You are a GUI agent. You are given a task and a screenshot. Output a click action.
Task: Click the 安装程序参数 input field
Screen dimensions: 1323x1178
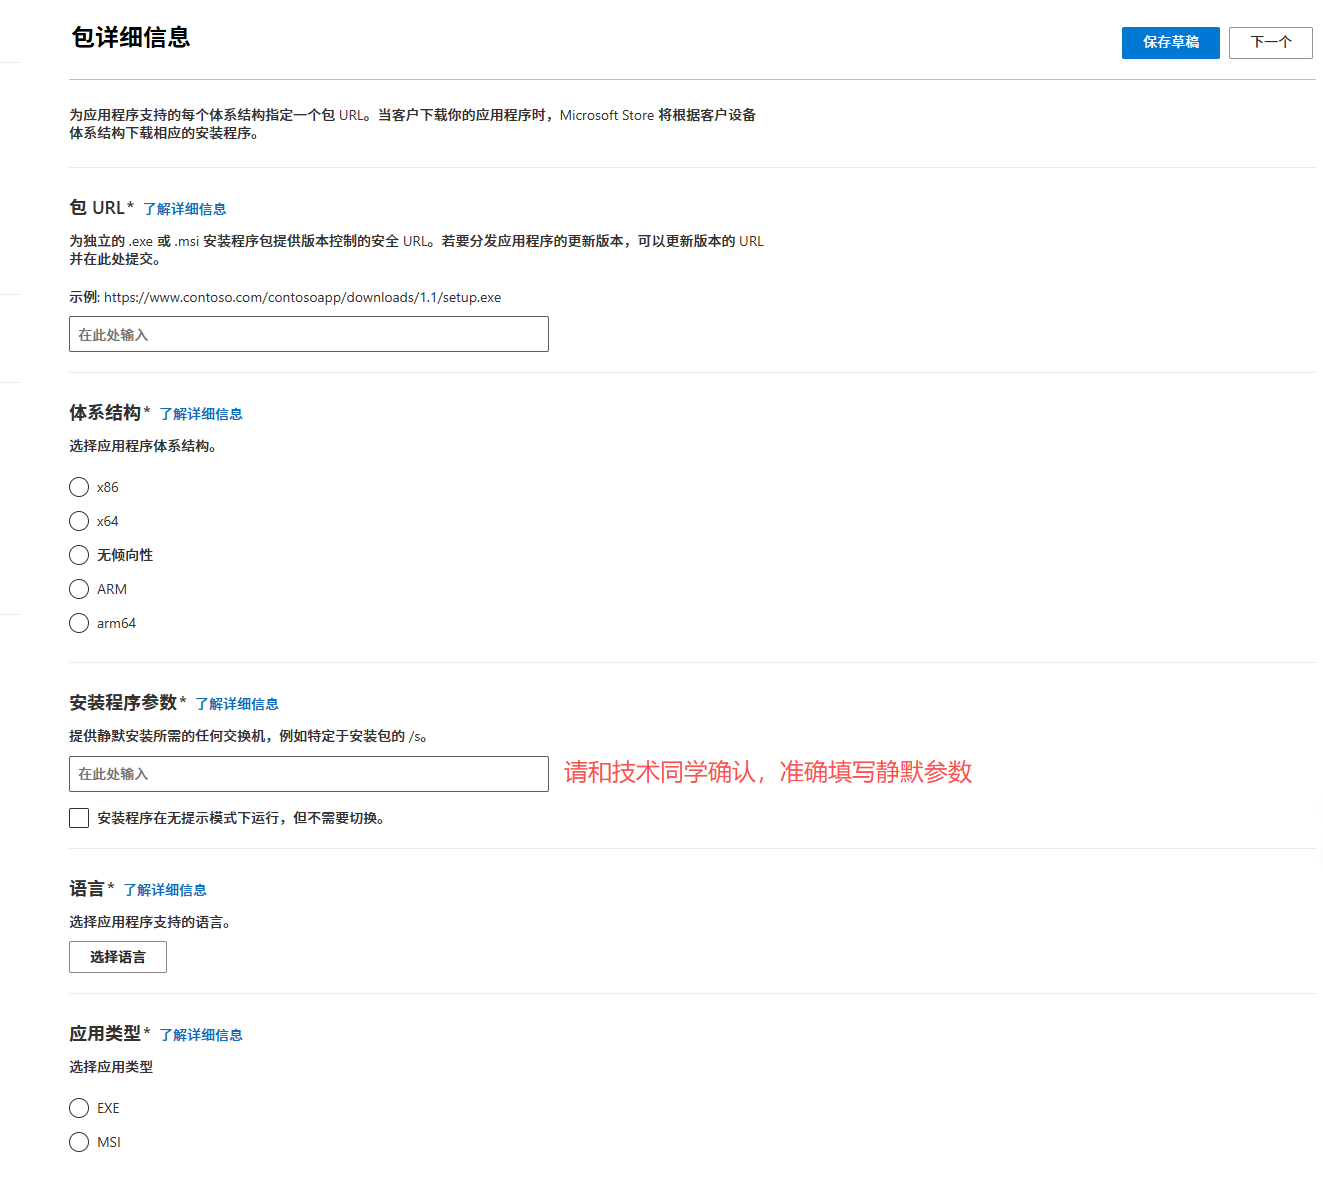coord(308,774)
